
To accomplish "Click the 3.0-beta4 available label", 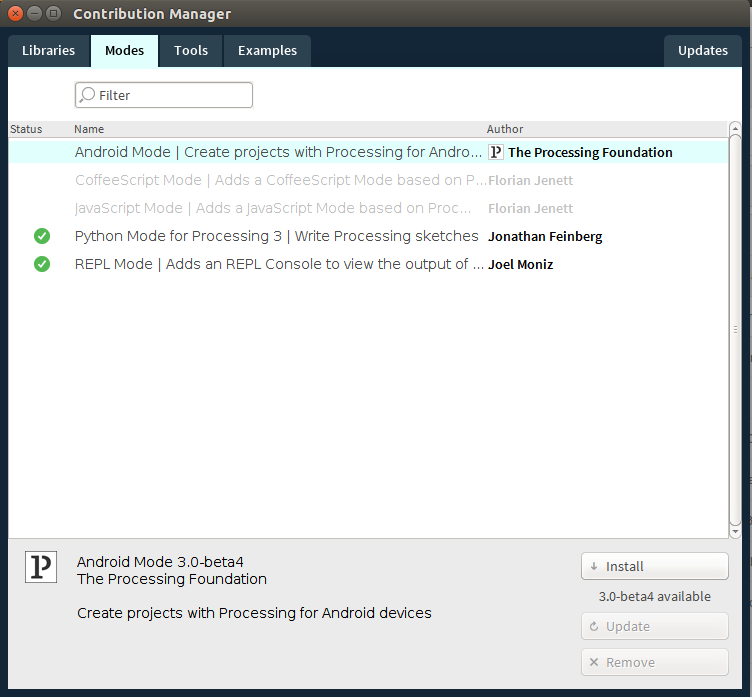I will tap(655, 596).
